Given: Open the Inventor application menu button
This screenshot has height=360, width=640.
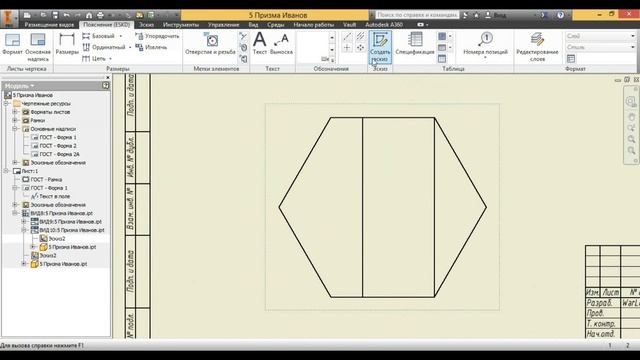Looking at the screenshot, I should (9, 18).
